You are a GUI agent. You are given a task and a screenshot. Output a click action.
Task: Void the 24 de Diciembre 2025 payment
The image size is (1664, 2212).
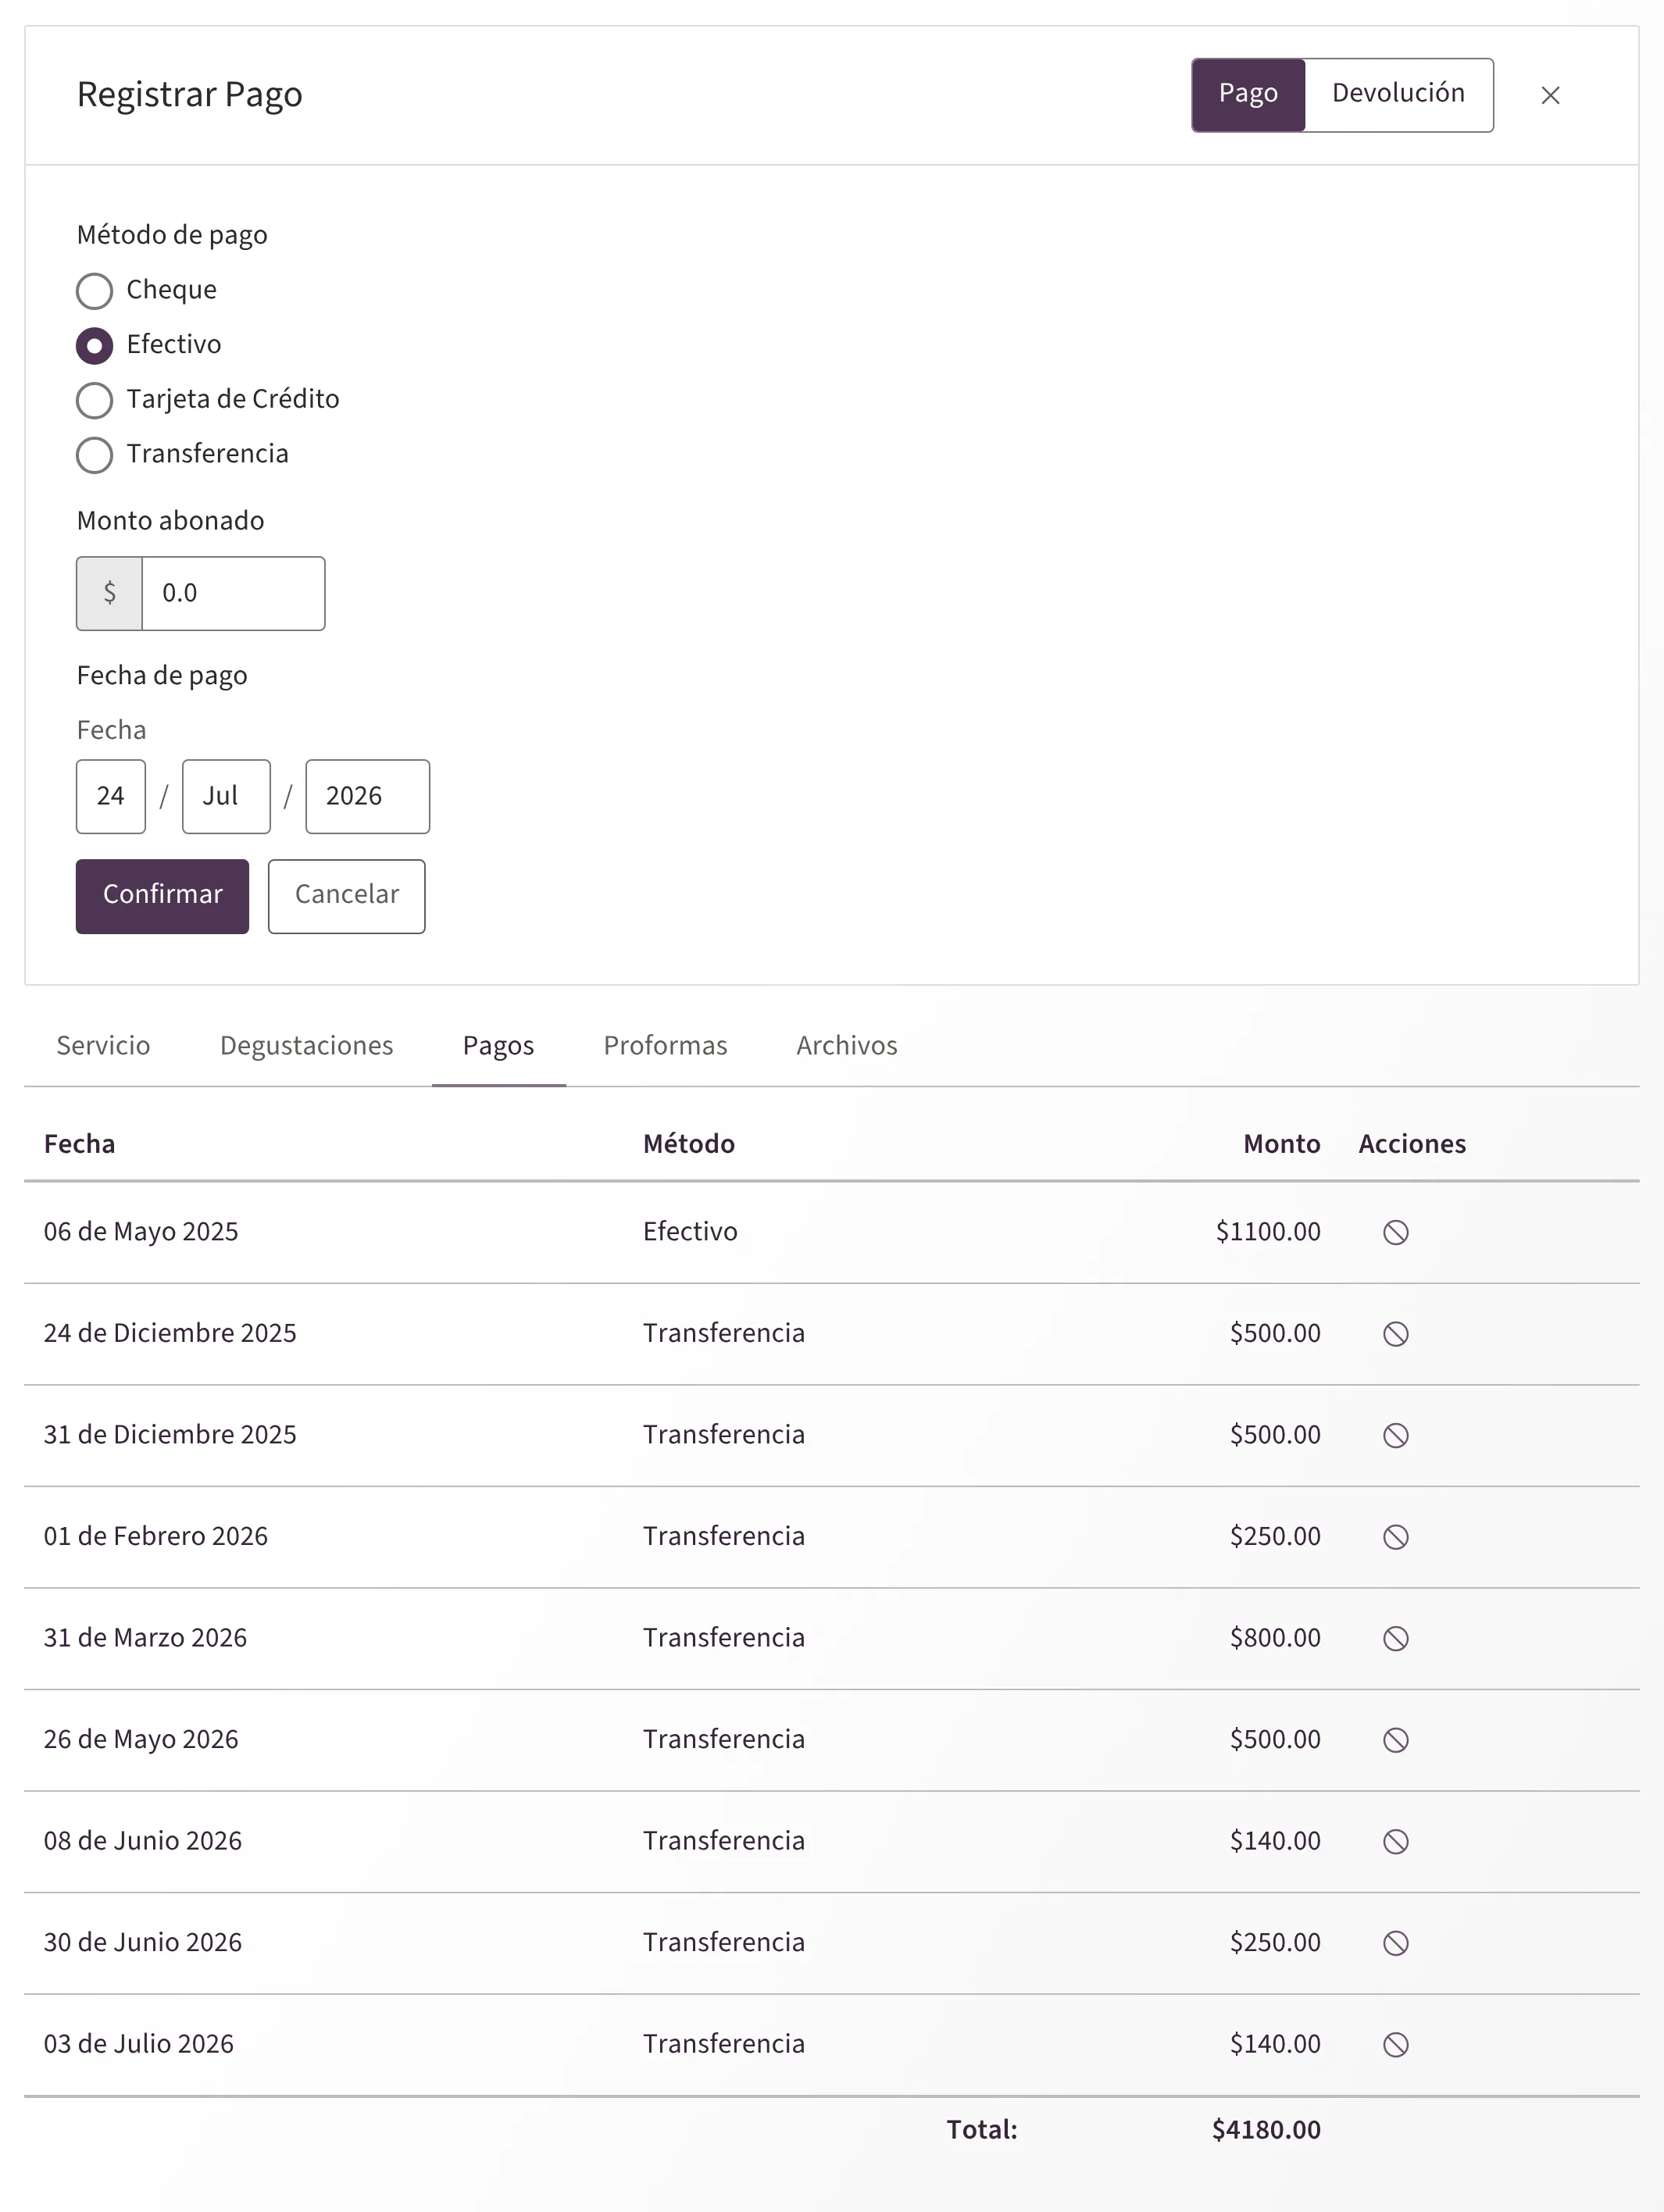tap(1395, 1334)
